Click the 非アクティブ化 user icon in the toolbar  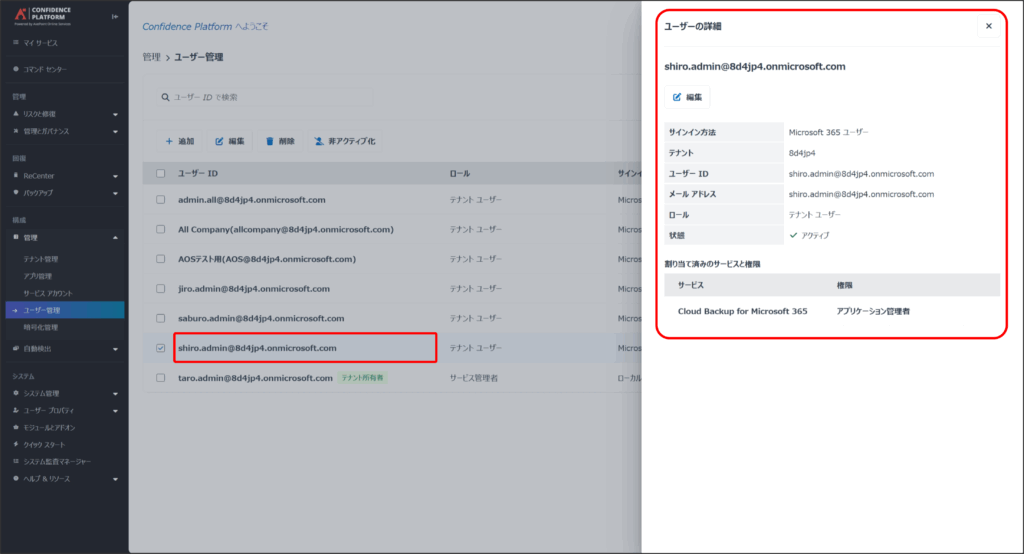tap(318, 142)
